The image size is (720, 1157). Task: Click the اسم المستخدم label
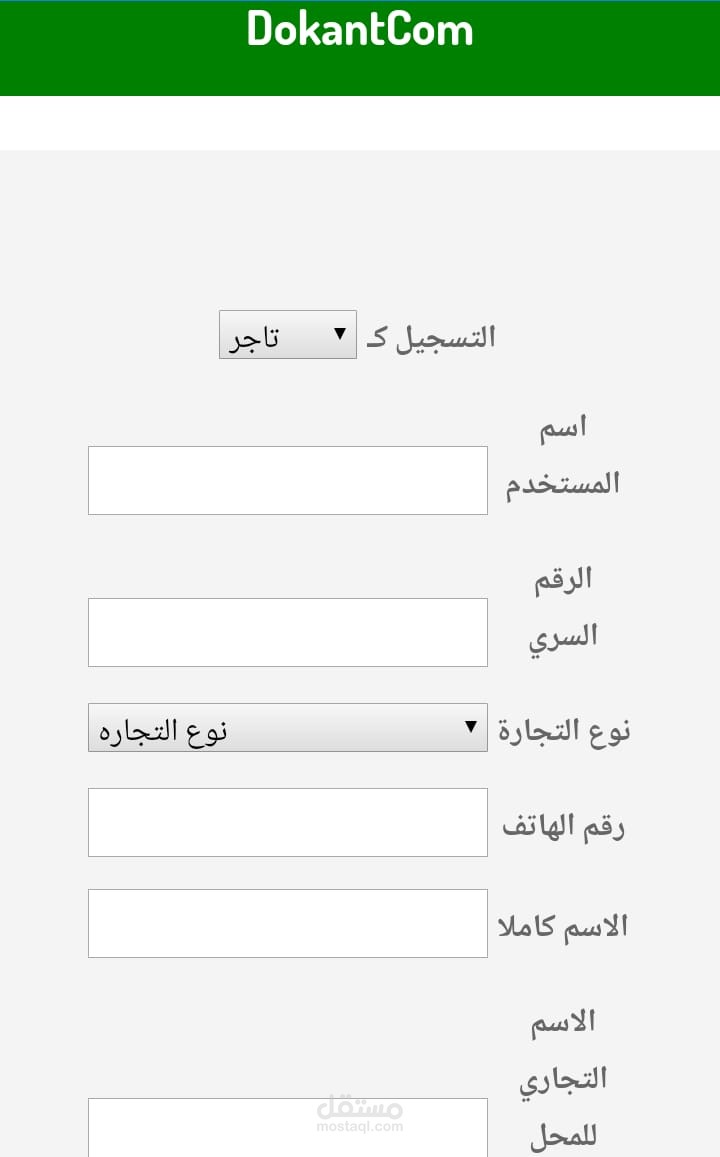click(x=562, y=456)
